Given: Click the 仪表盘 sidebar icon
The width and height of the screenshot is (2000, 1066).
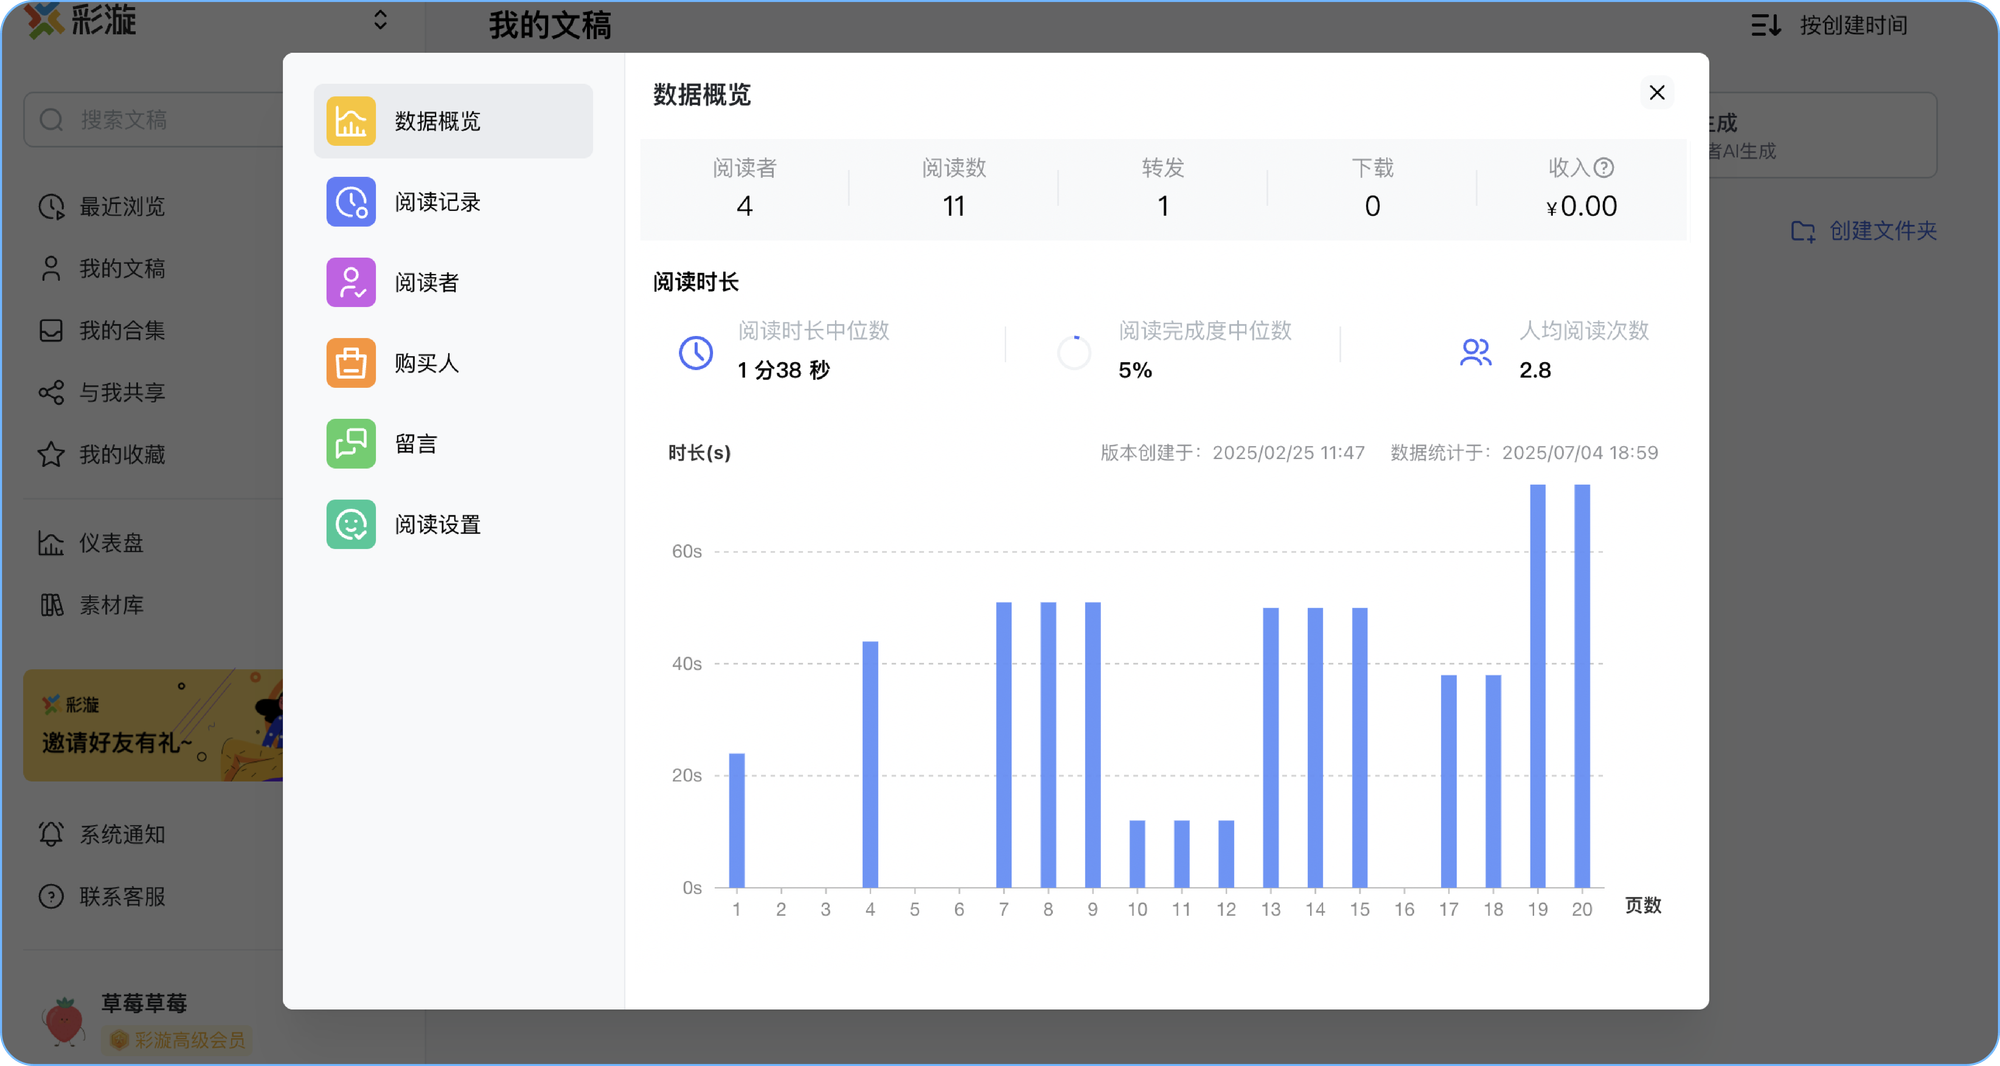Looking at the screenshot, I should pyautogui.click(x=51, y=543).
